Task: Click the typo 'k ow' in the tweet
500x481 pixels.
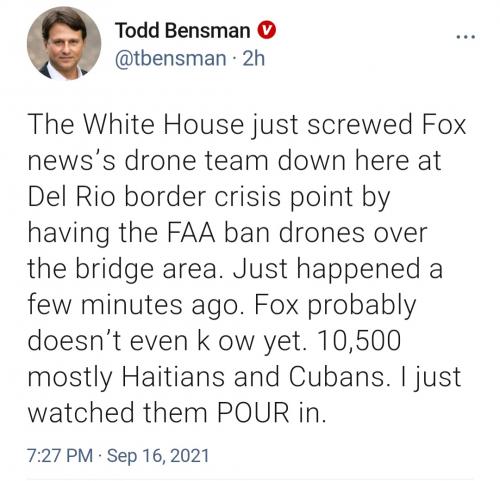Action: click(226, 341)
